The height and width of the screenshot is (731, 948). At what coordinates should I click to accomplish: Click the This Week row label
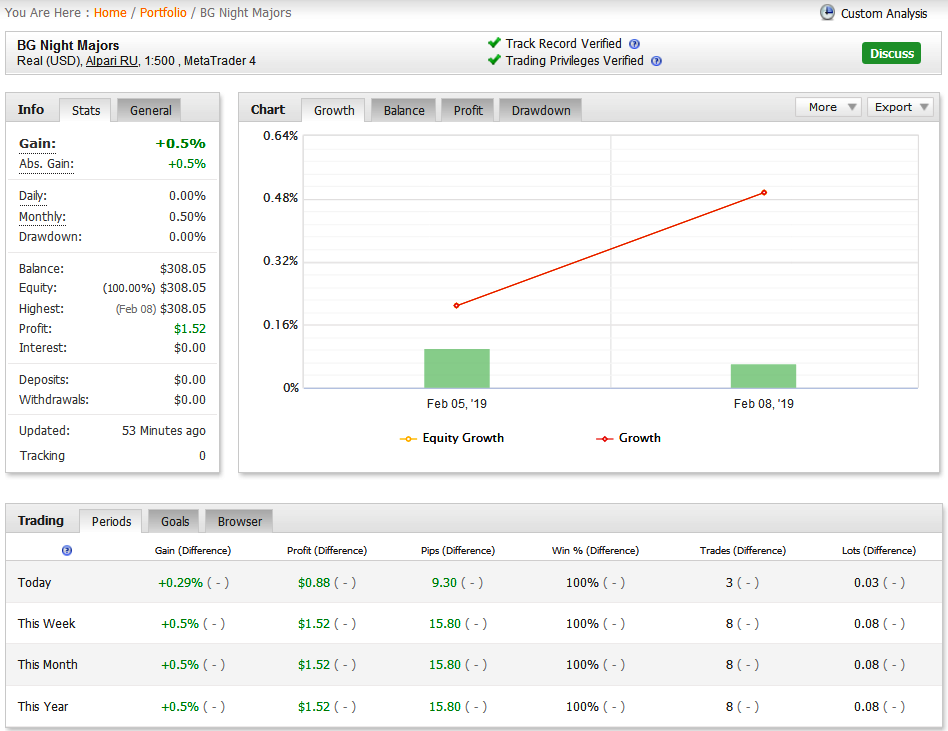coord(47,623)
